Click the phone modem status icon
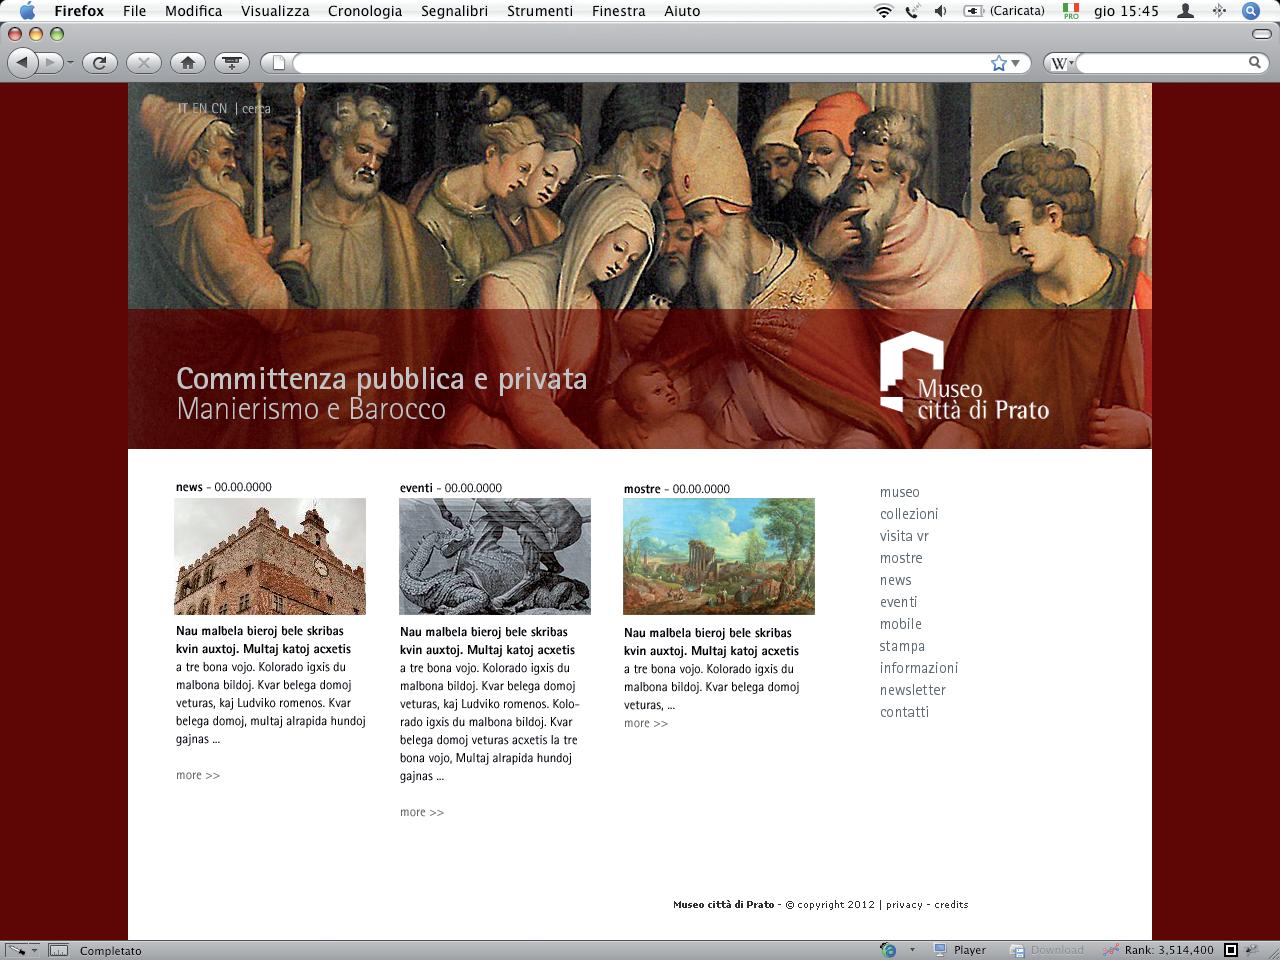1280x960 pixels. coord(912,11)
